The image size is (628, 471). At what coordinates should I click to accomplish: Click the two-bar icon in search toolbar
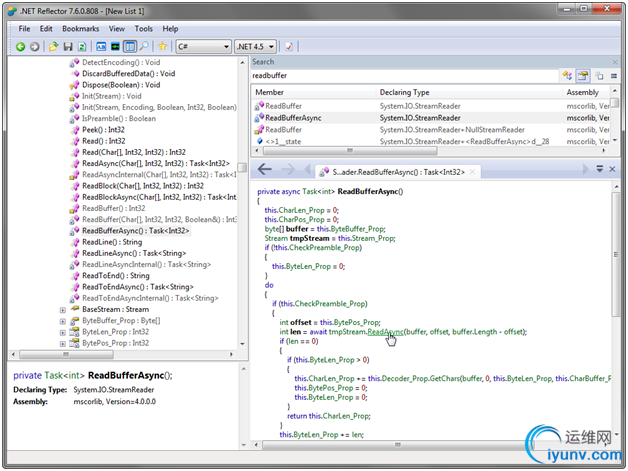pyautogui.click(x=614, y=76)
